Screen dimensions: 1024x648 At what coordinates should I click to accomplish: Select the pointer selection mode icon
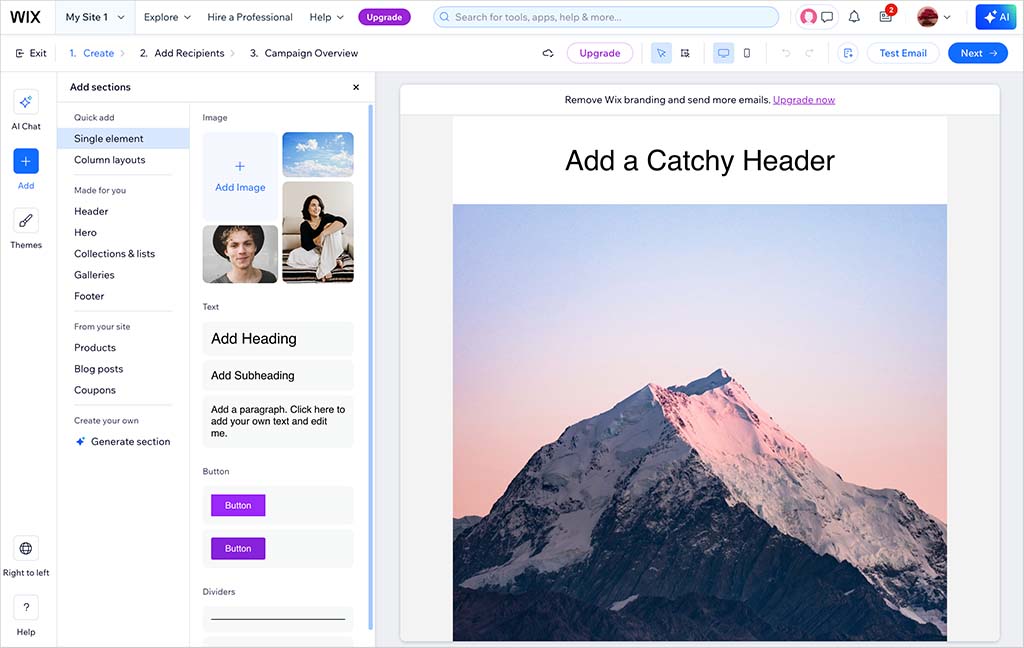click(661, 53)
